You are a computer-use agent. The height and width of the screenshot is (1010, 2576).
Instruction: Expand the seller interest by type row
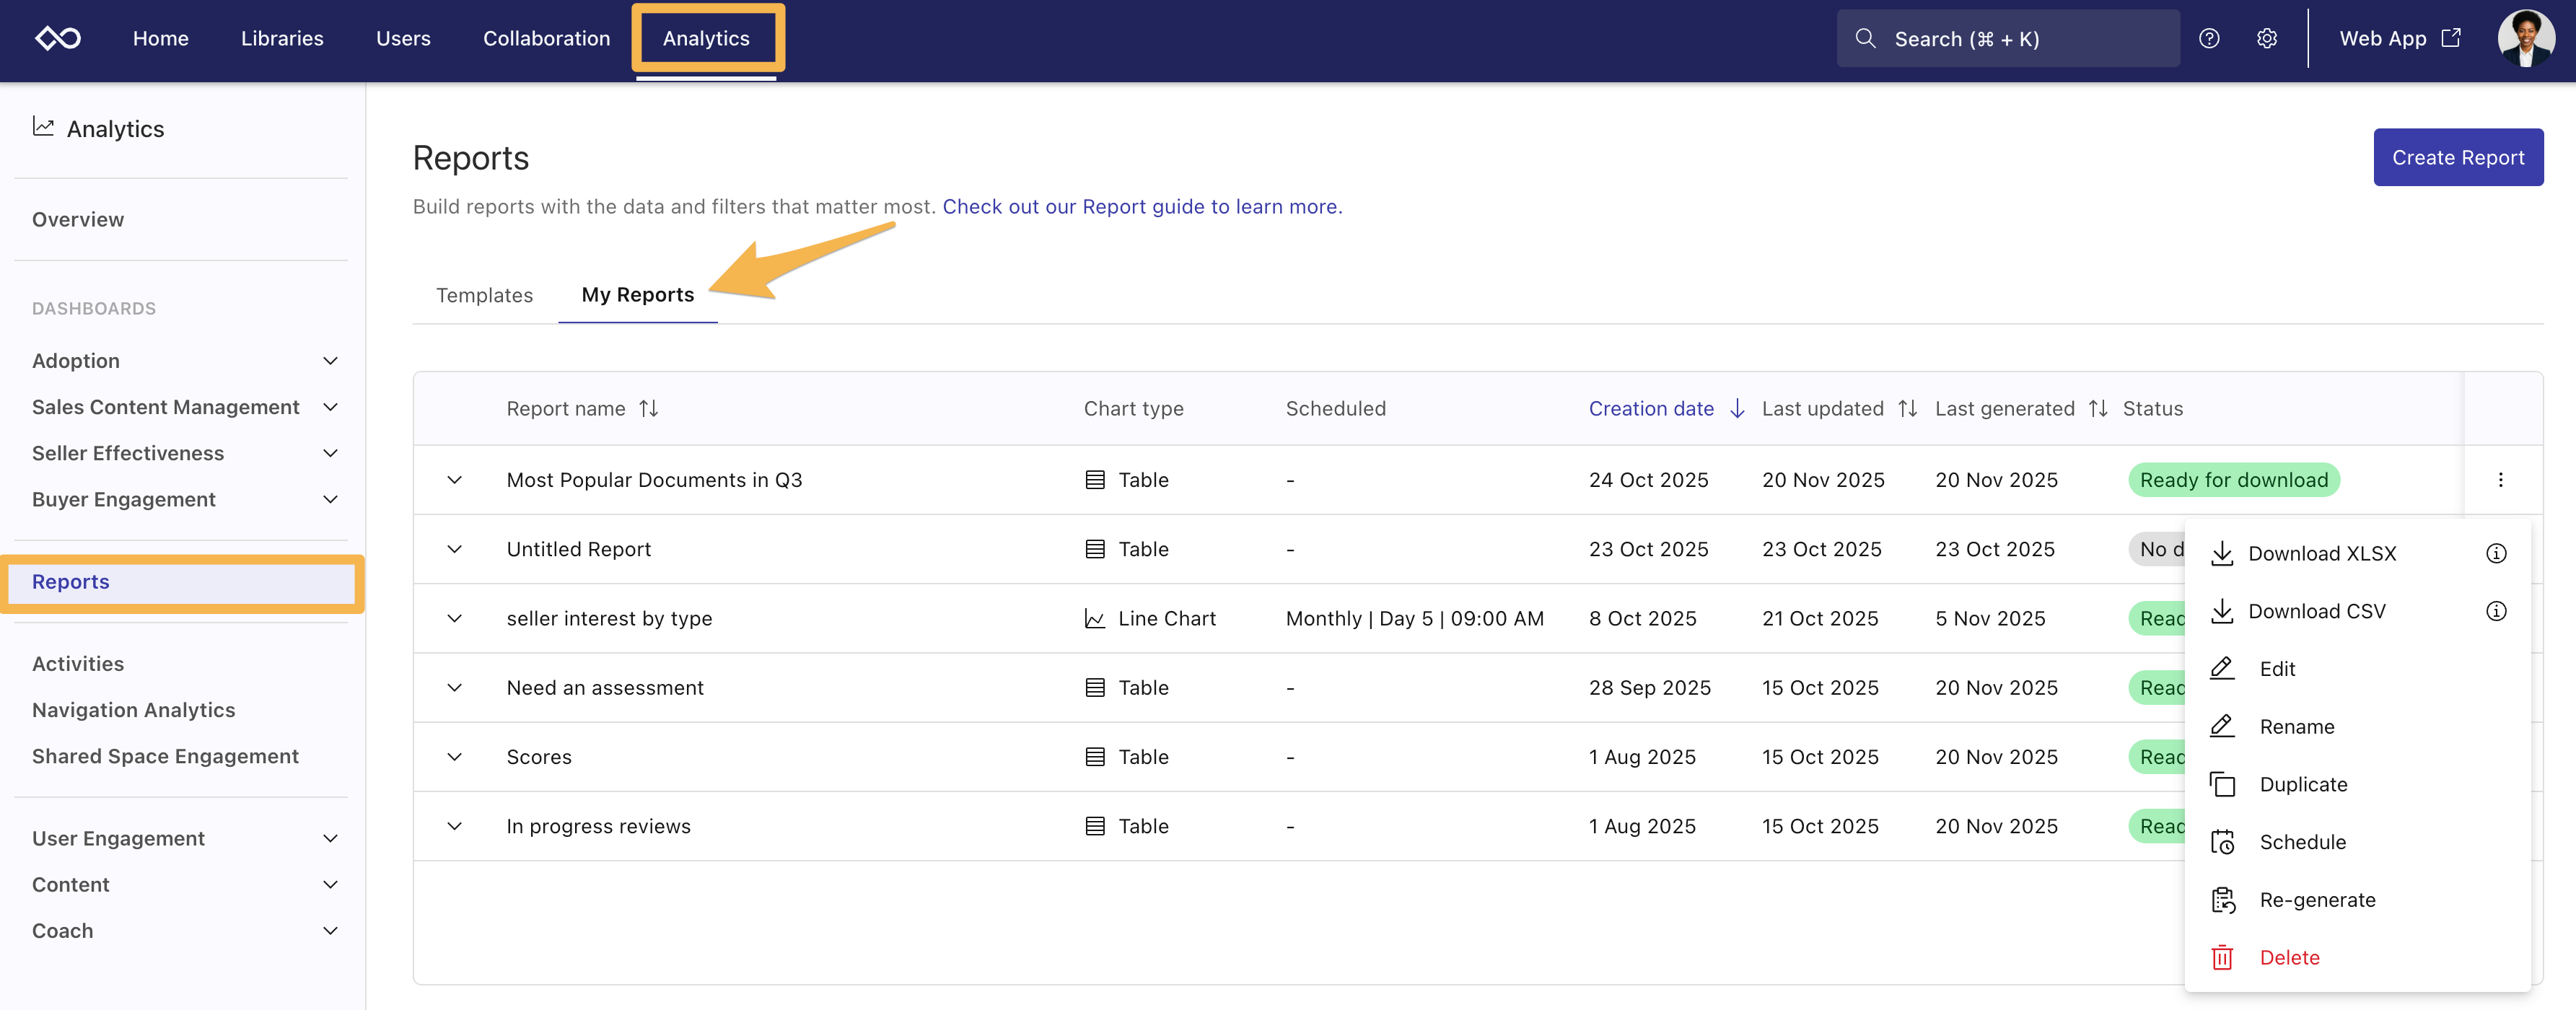coord(454,618)
